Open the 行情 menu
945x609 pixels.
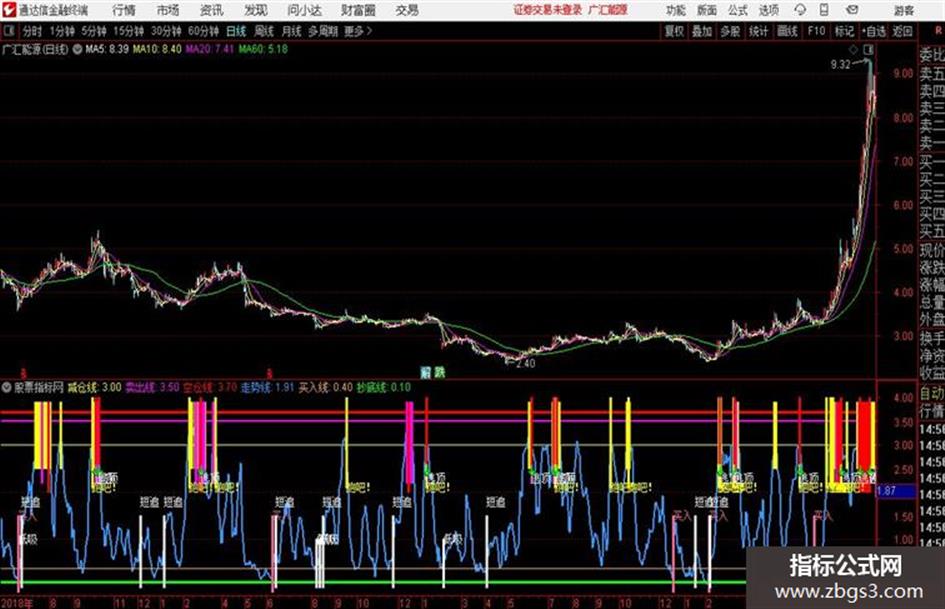(124, 10)
